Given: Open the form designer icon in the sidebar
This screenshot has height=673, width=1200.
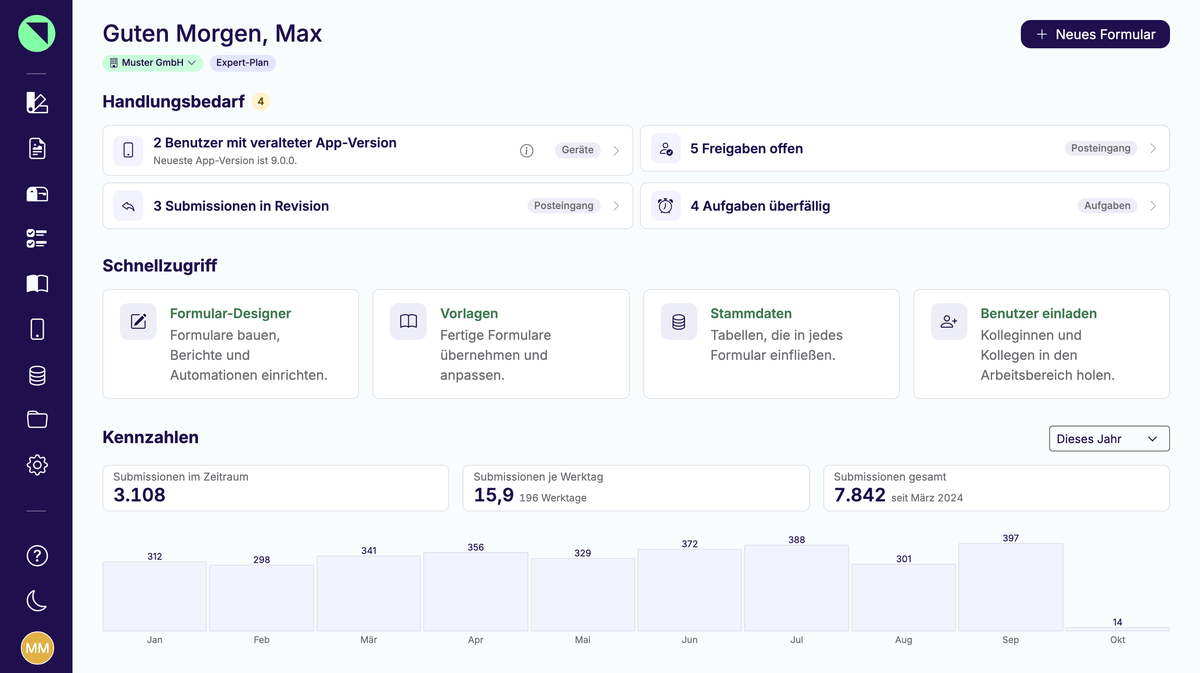Looking at the screenshot, I should (37, 102).
